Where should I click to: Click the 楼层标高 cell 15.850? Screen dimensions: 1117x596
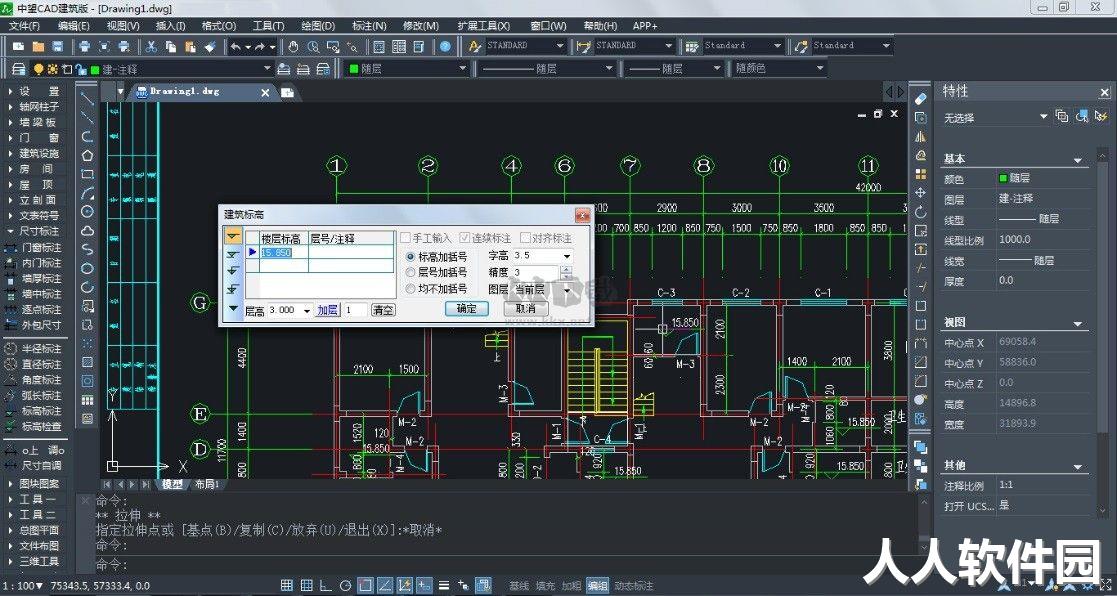coord(284,252)
